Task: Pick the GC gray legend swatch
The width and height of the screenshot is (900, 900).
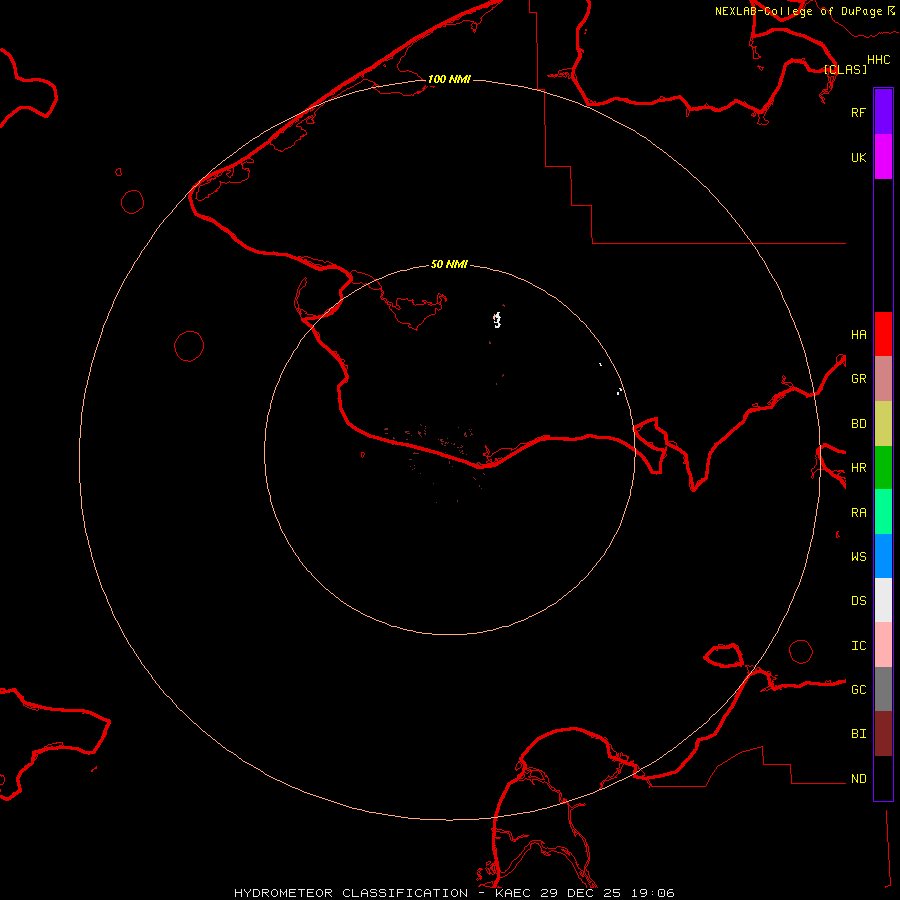Action: pos(883,689)
